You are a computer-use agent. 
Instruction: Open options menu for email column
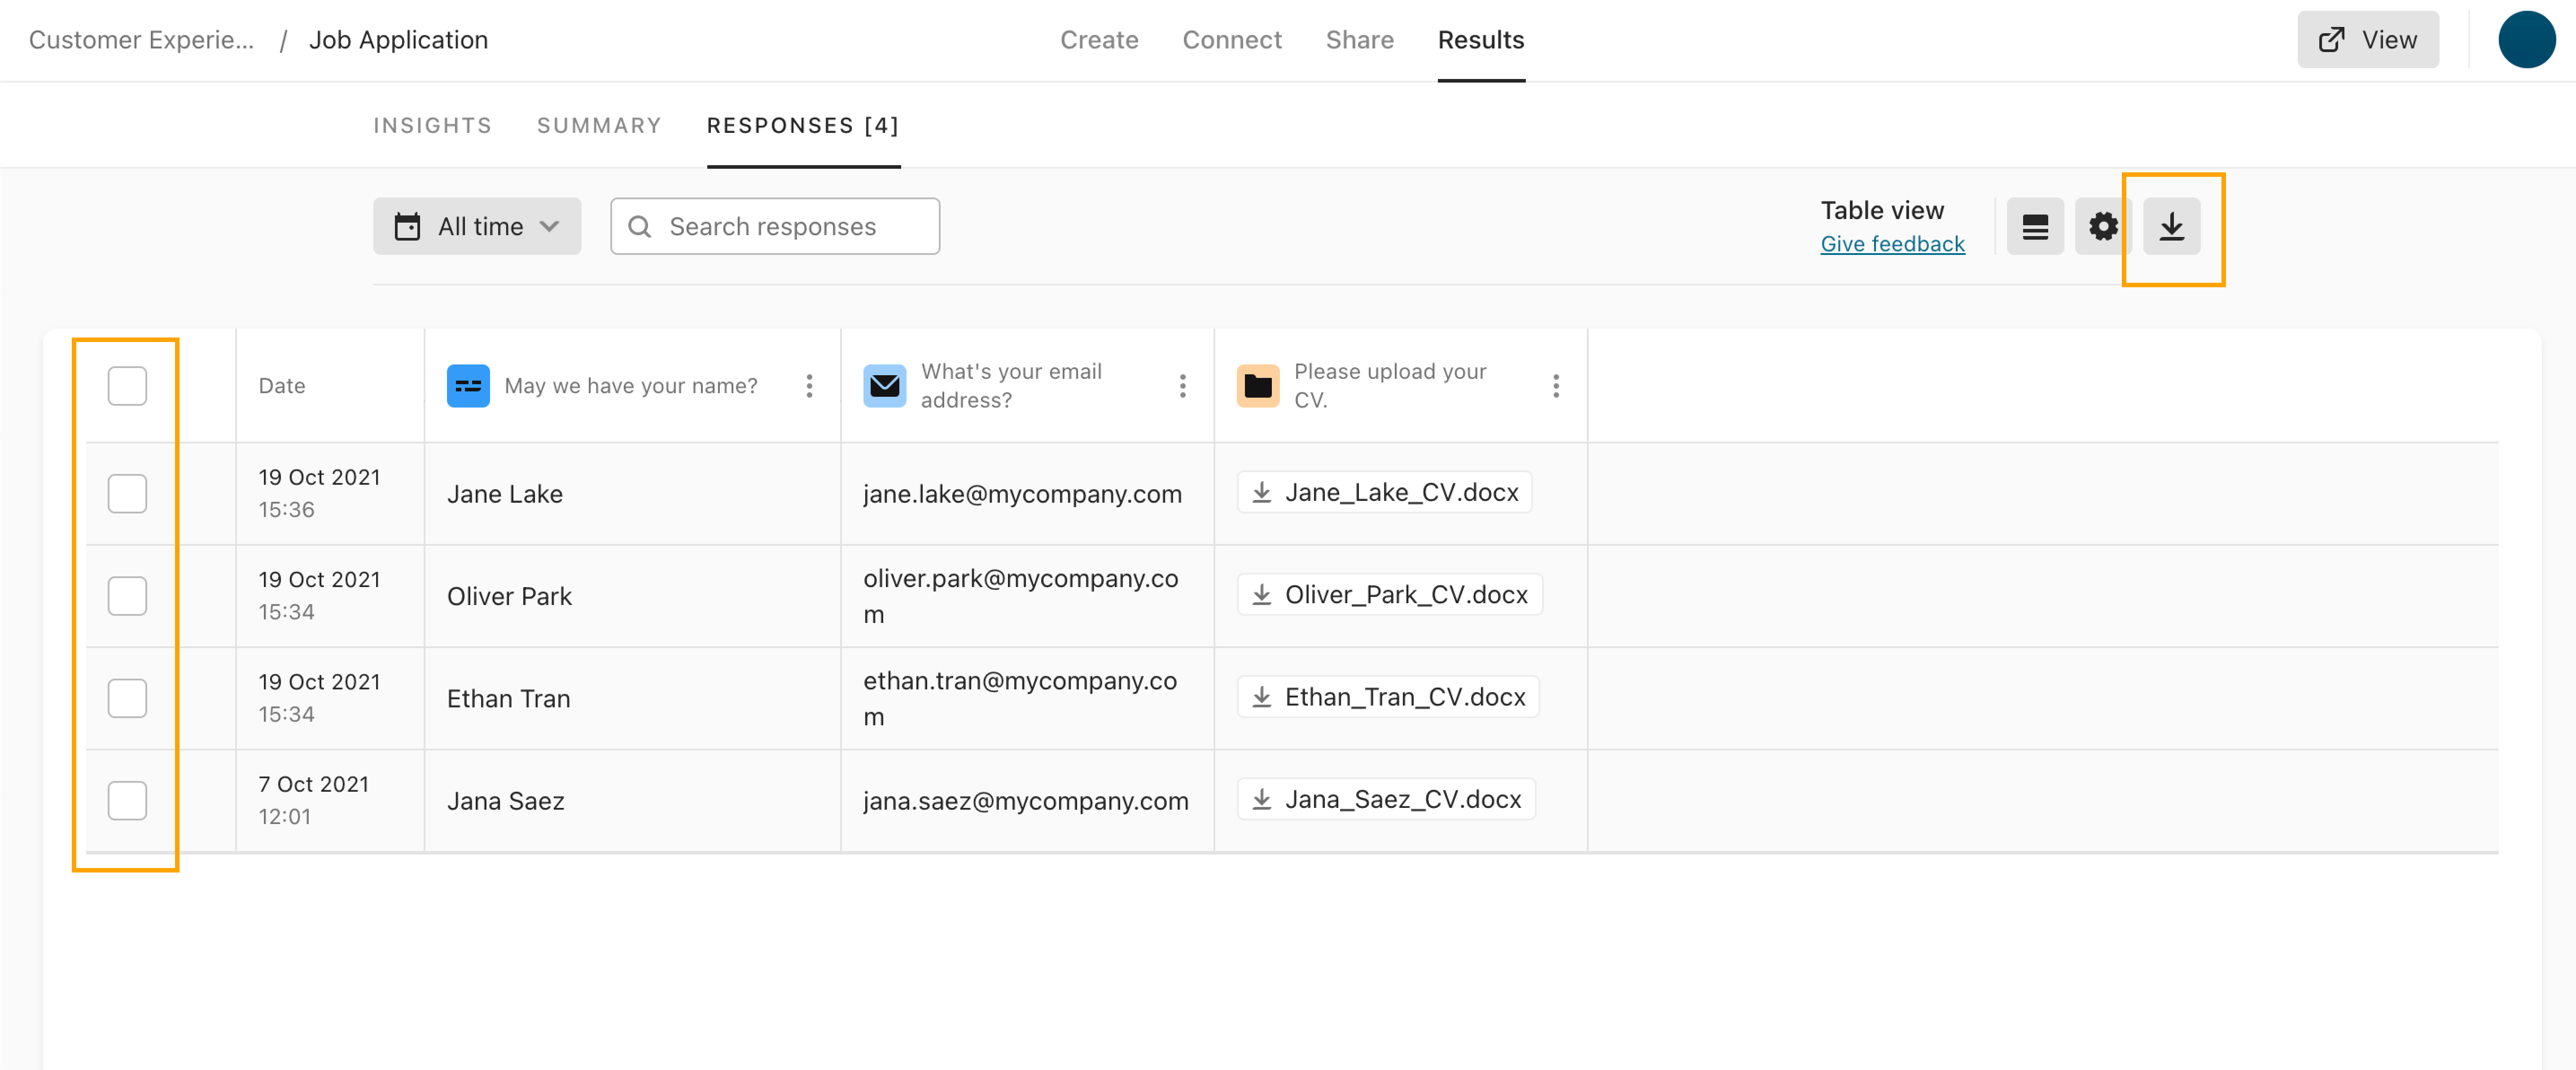pos(1182,386)
